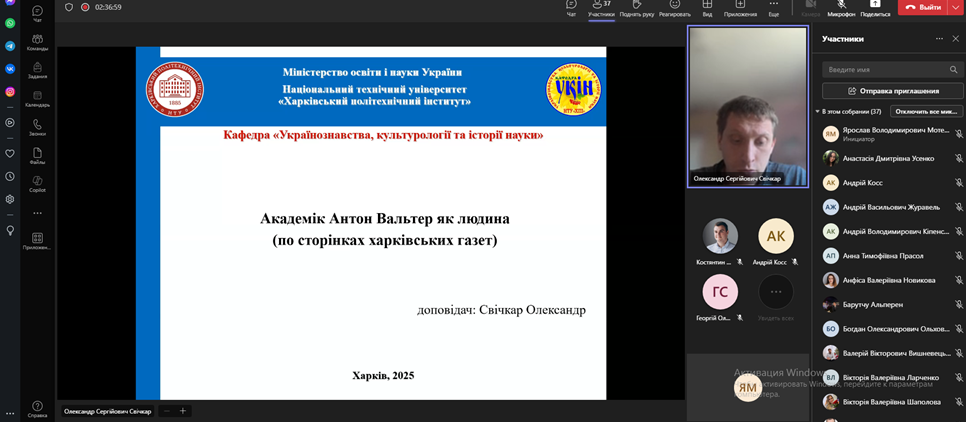The image size is (966, 422).
Task: Open Calendar (Календарь) in the Teams sidebar
Action: click(x=37, y=96)
